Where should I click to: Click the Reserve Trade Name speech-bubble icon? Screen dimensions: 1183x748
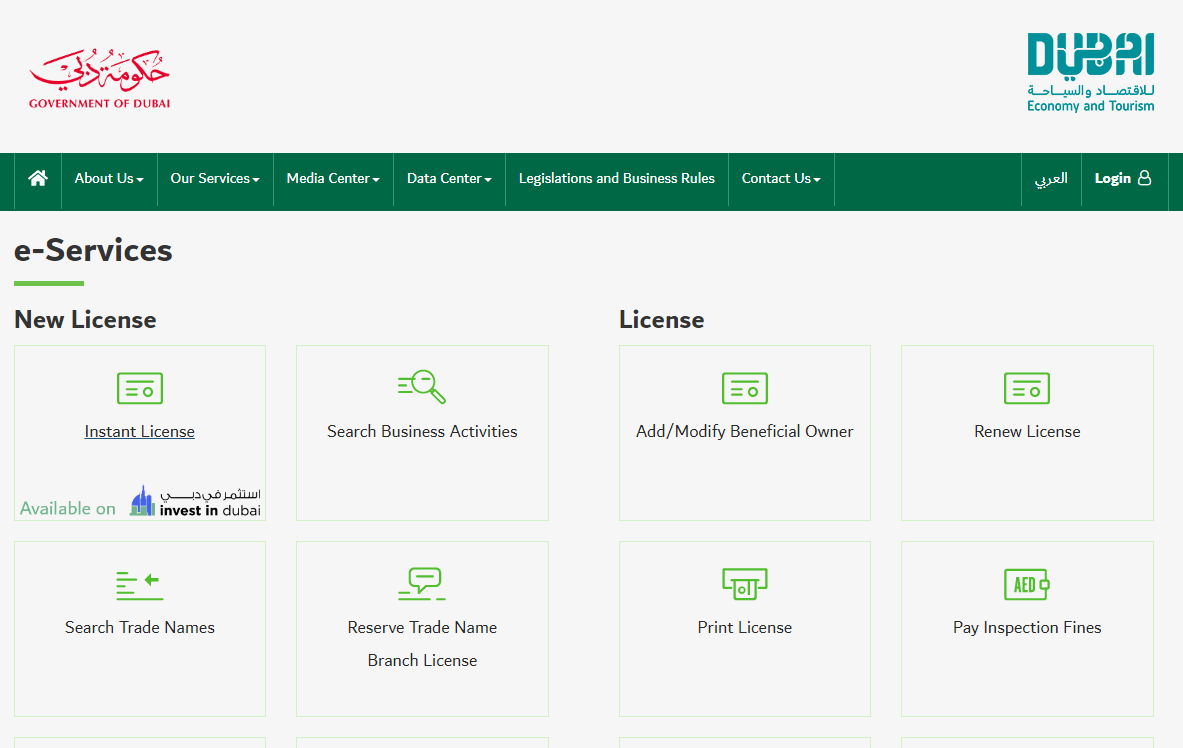pyautogui.click(x=421, y=584)
